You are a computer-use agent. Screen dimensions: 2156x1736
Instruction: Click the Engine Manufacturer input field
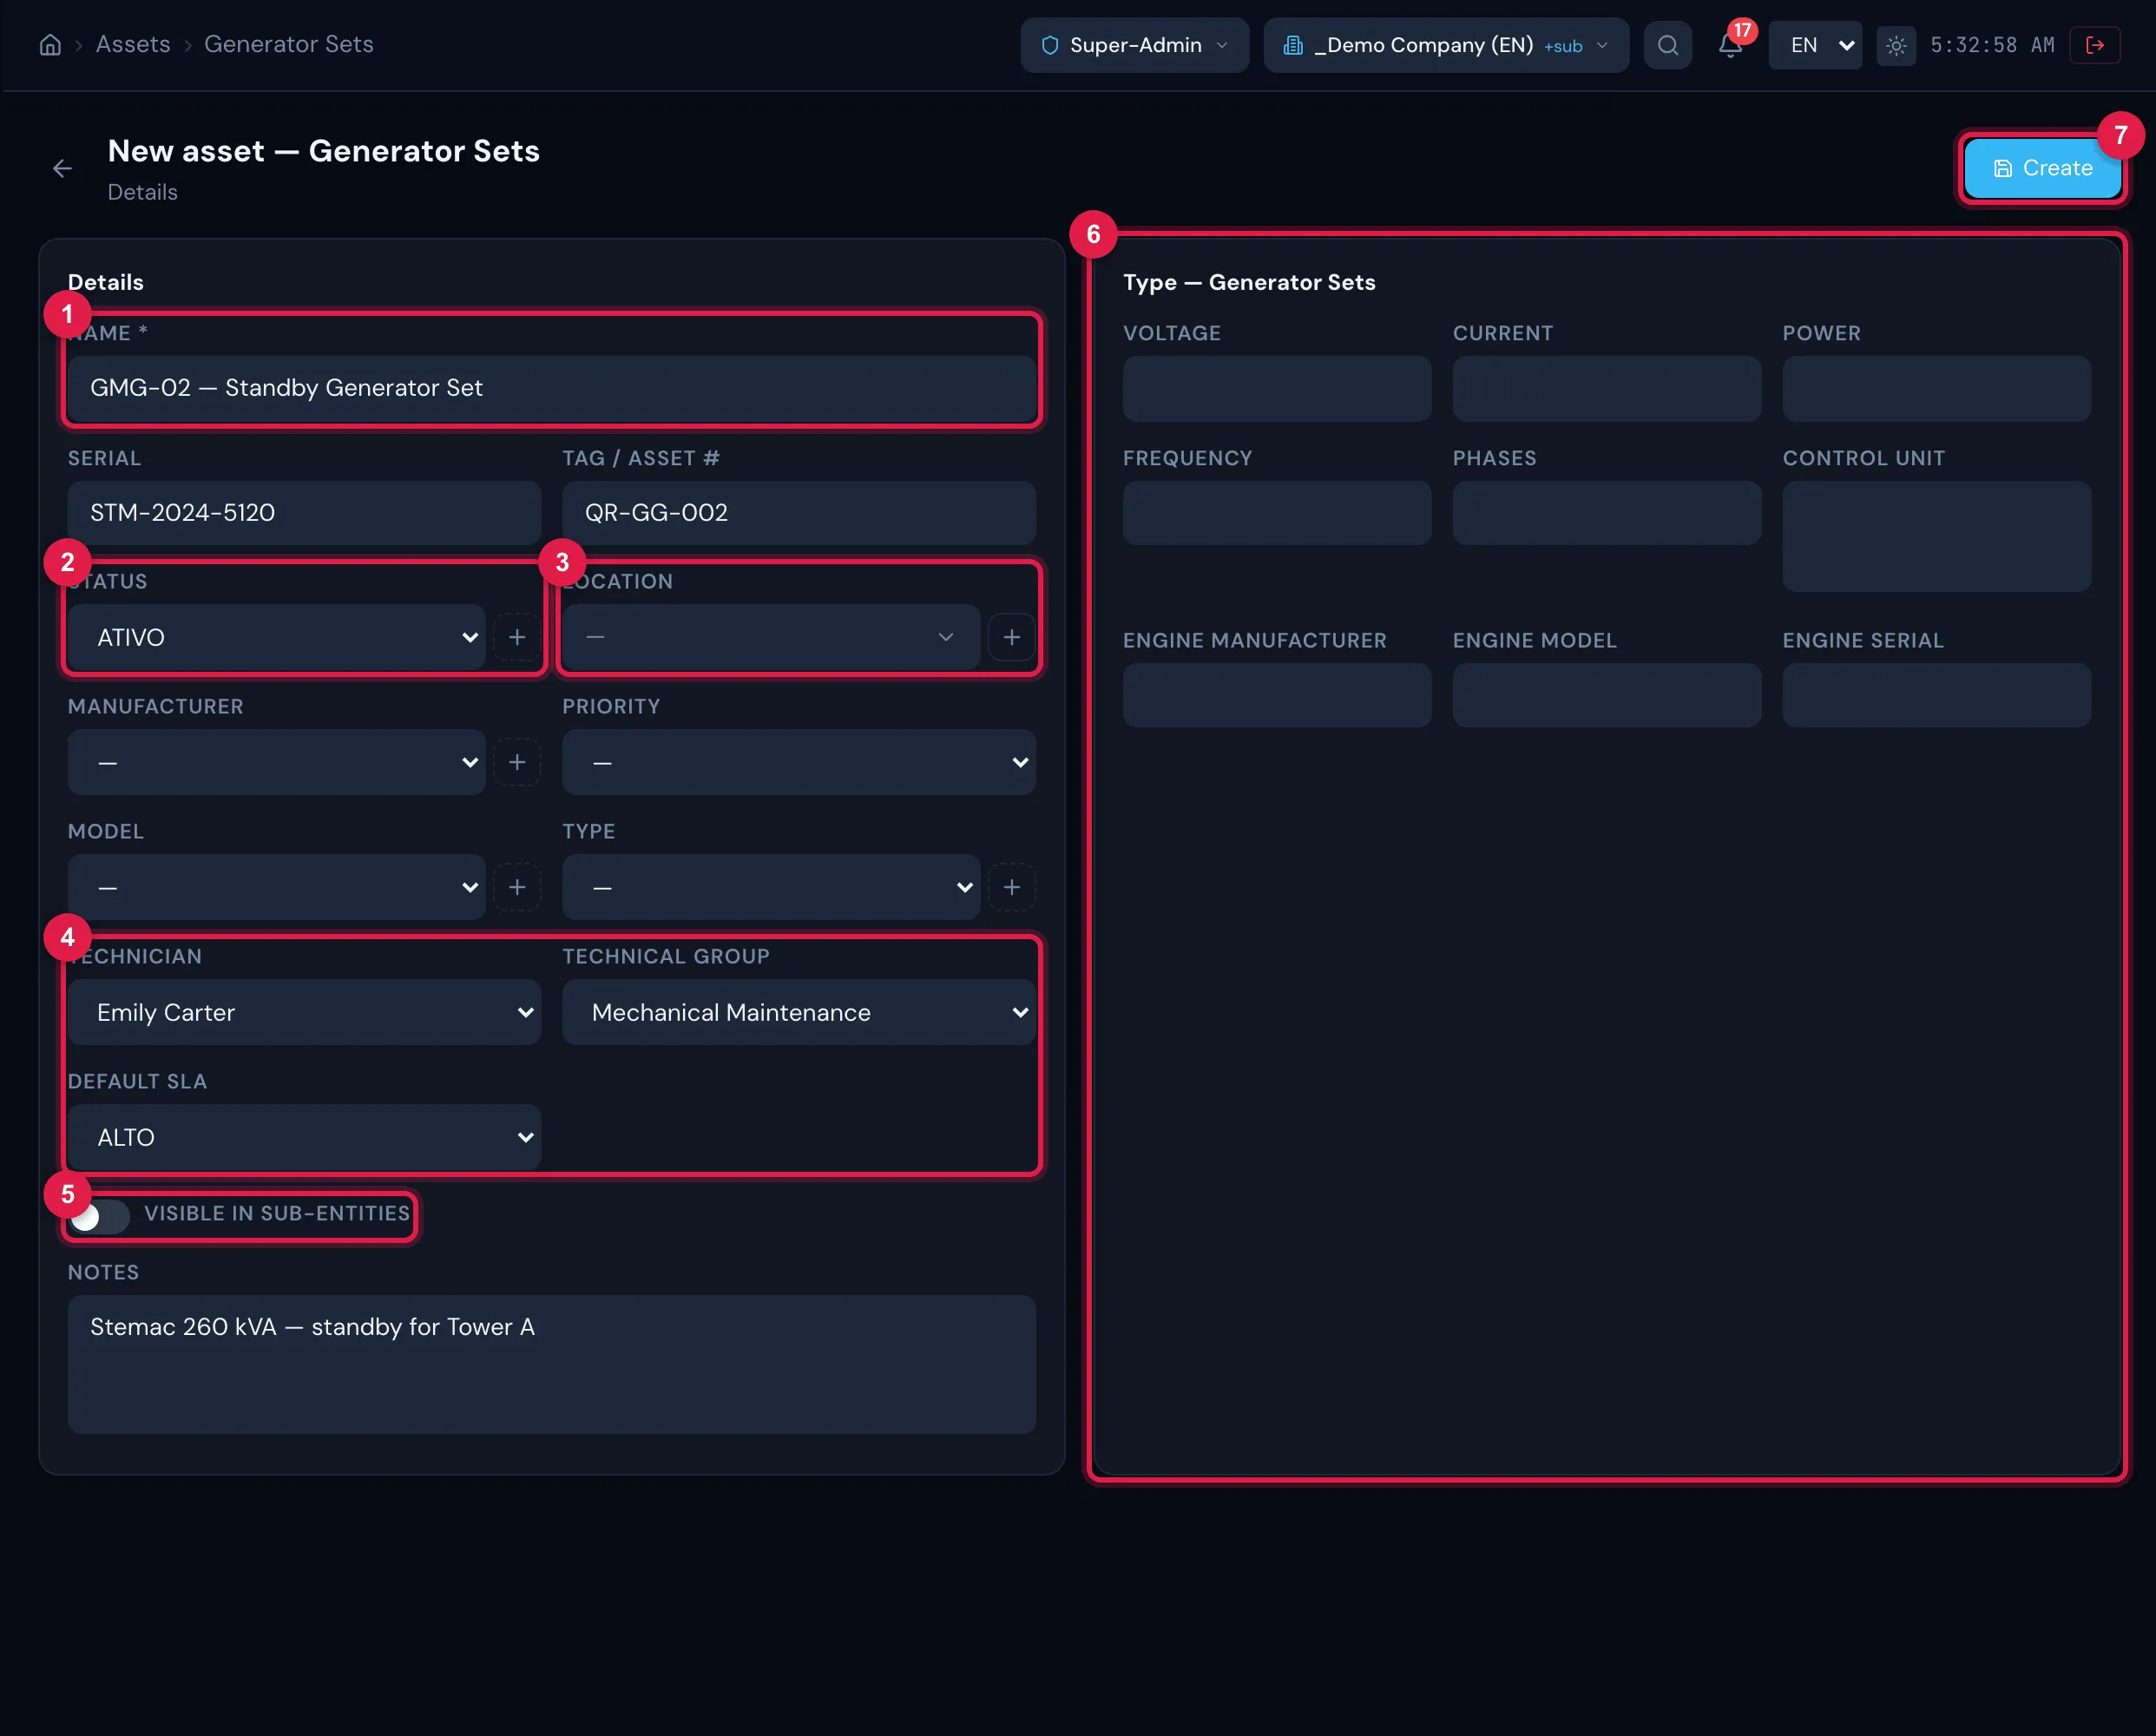pos(1277,695)
